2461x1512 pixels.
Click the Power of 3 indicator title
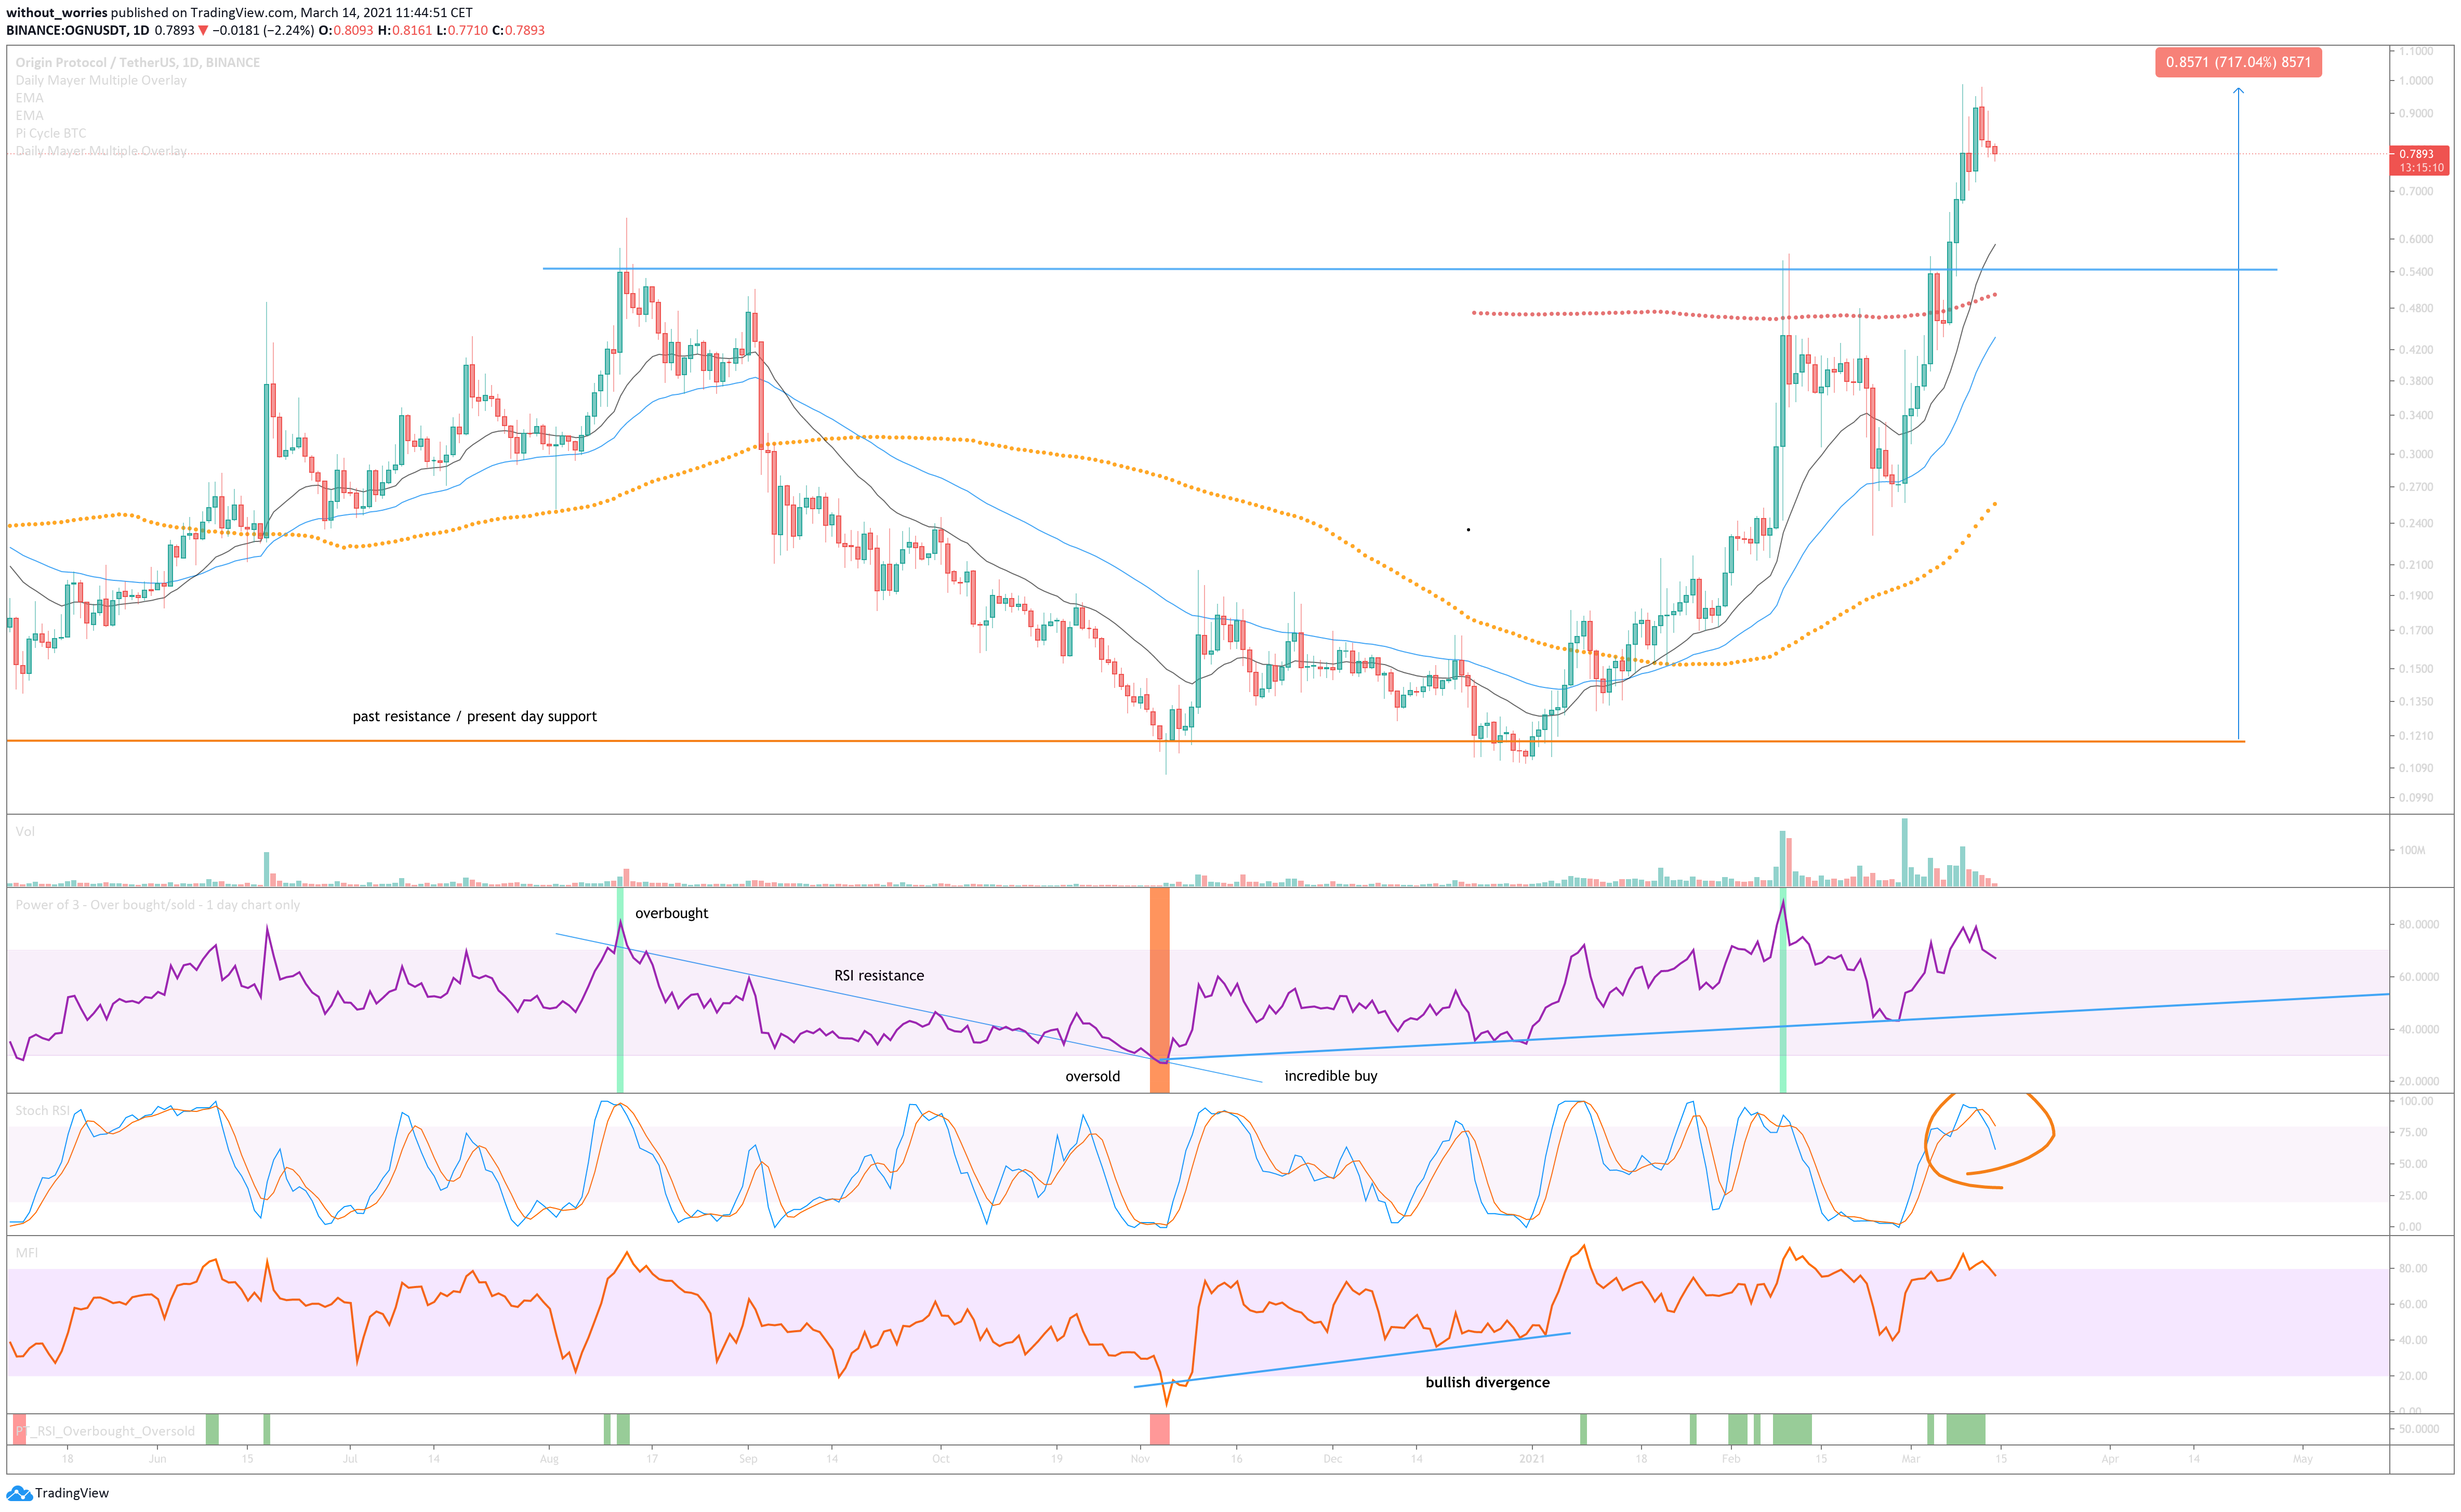pos(157,905)
